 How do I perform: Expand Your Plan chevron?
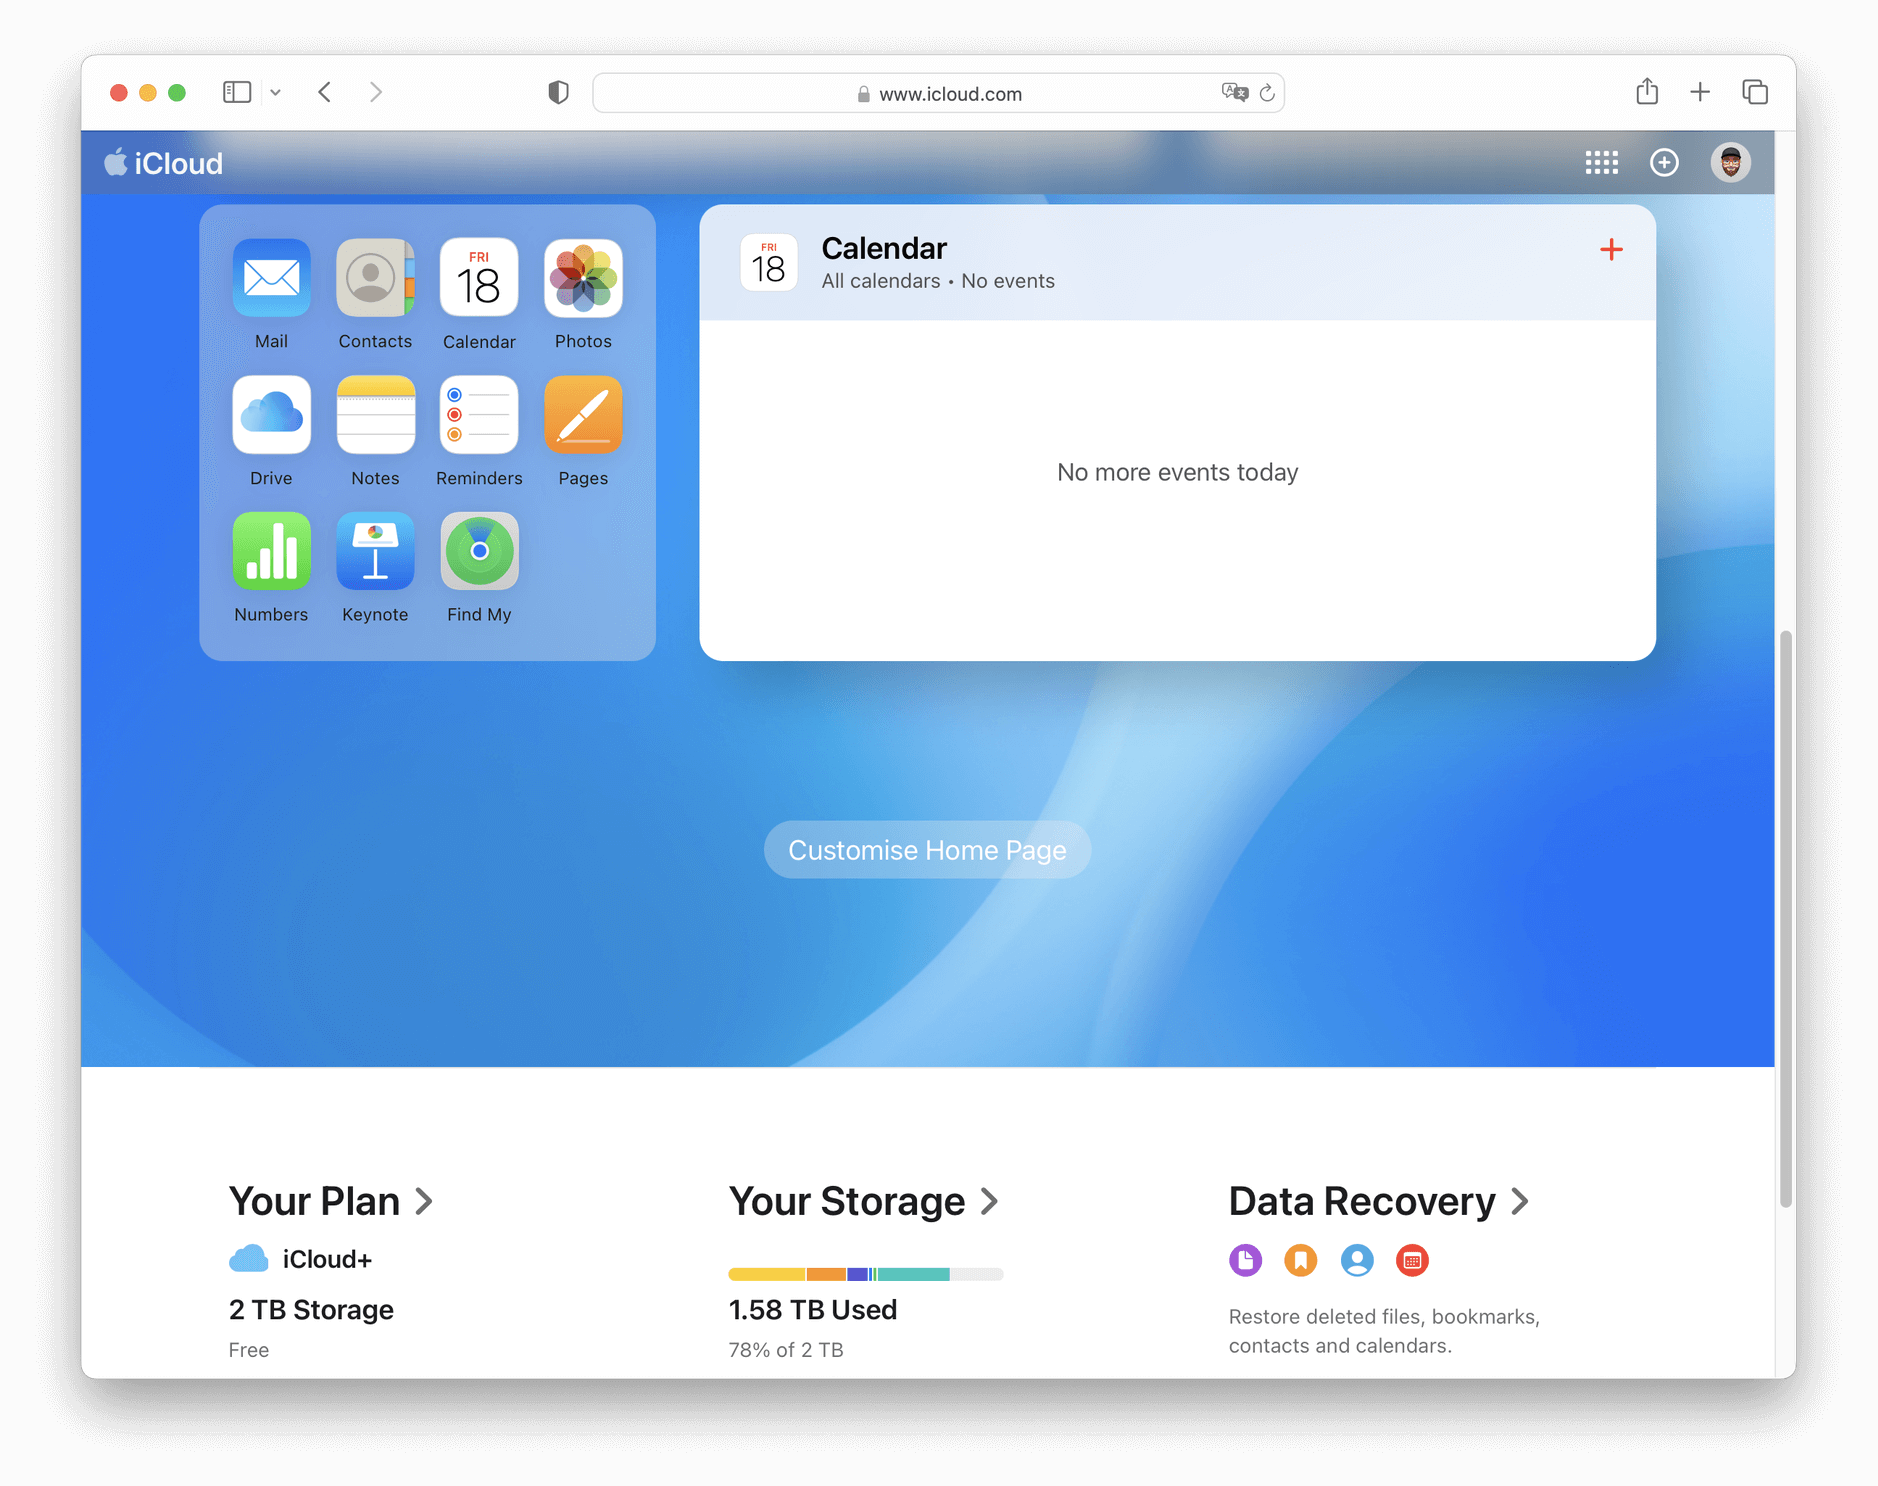(x=425, y=1201)
